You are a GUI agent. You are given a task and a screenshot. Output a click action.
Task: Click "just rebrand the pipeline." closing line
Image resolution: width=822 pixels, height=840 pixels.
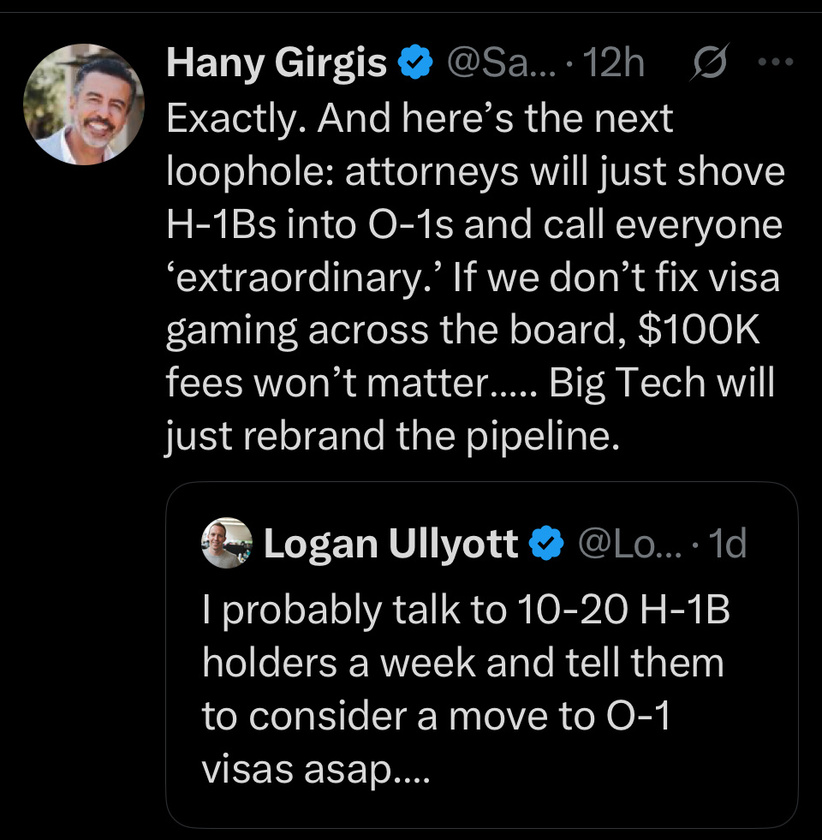(392, 438)
